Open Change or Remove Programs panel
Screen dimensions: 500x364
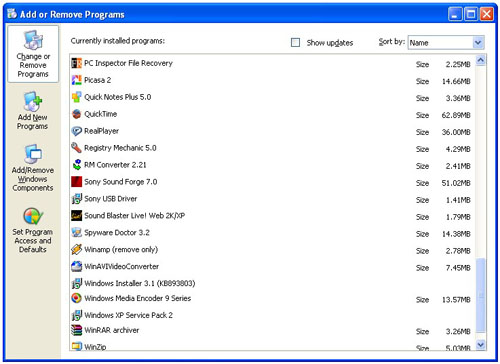point(33,54)
